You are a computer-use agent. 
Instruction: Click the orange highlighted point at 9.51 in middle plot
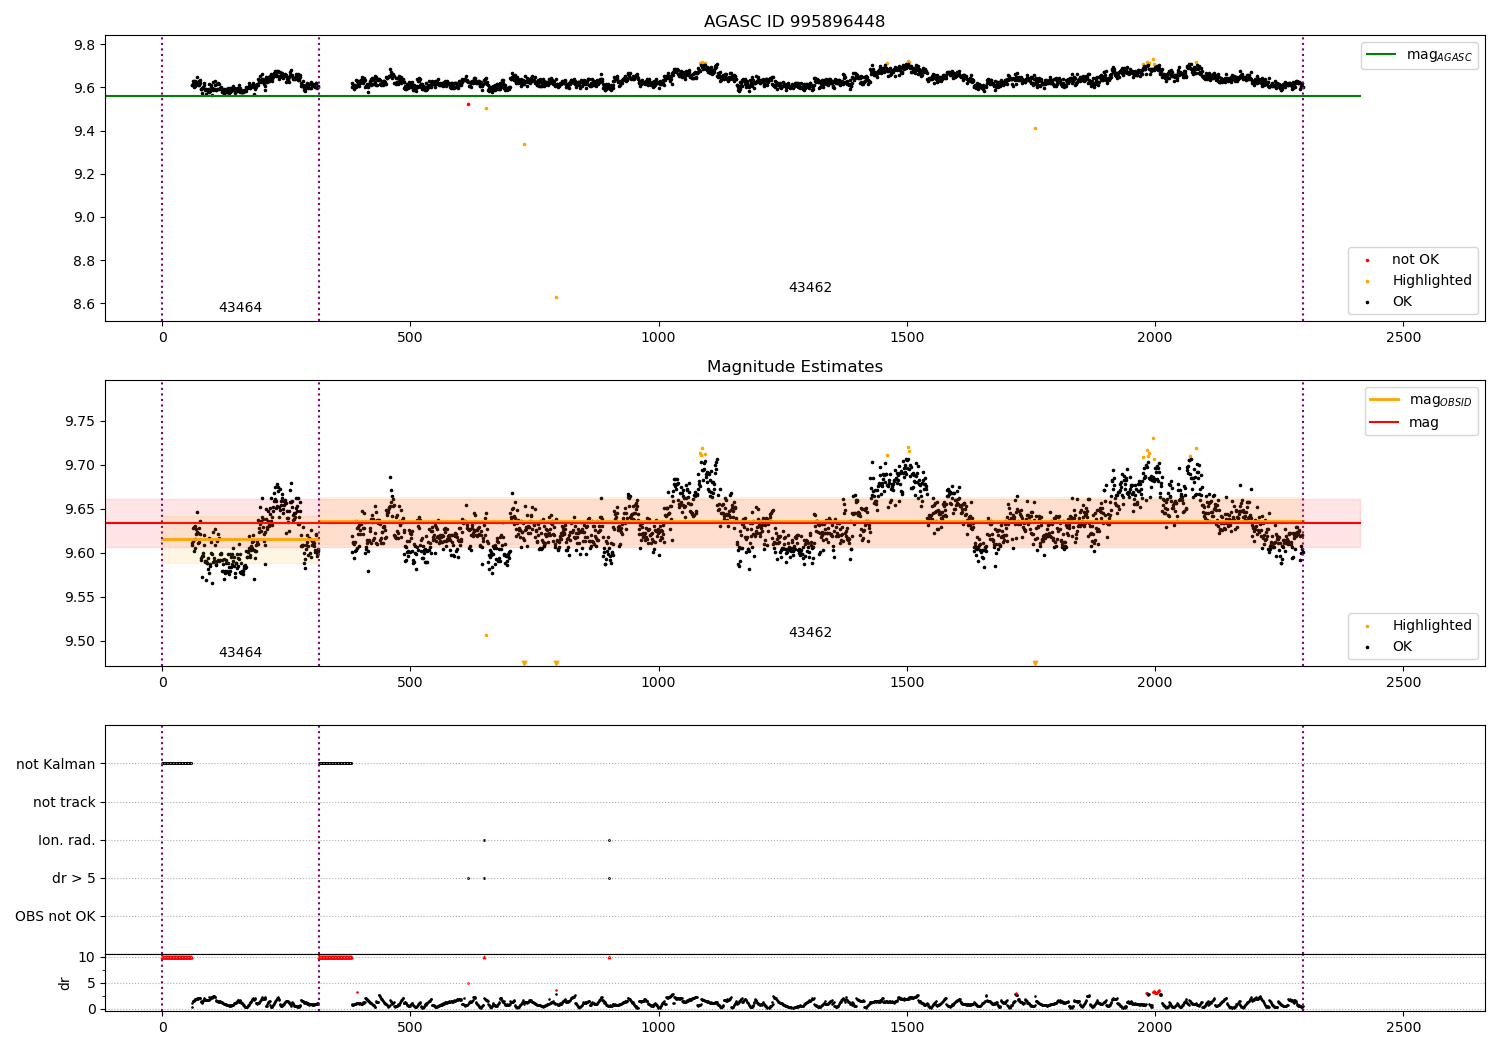tap(486, 635)
